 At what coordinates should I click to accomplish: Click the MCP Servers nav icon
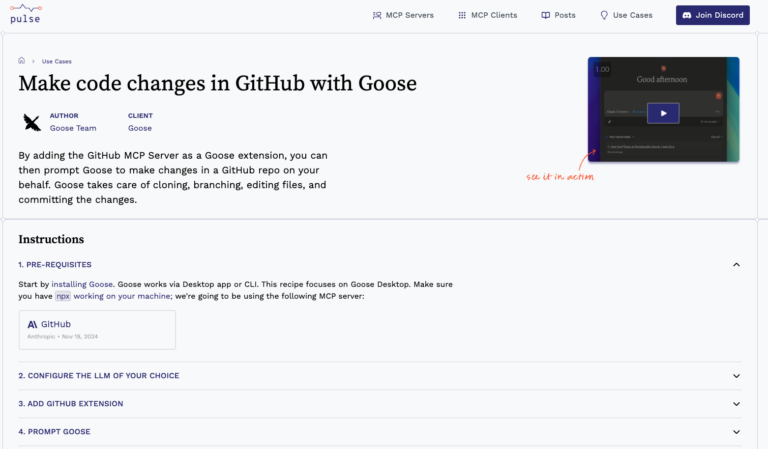point(377,15)
